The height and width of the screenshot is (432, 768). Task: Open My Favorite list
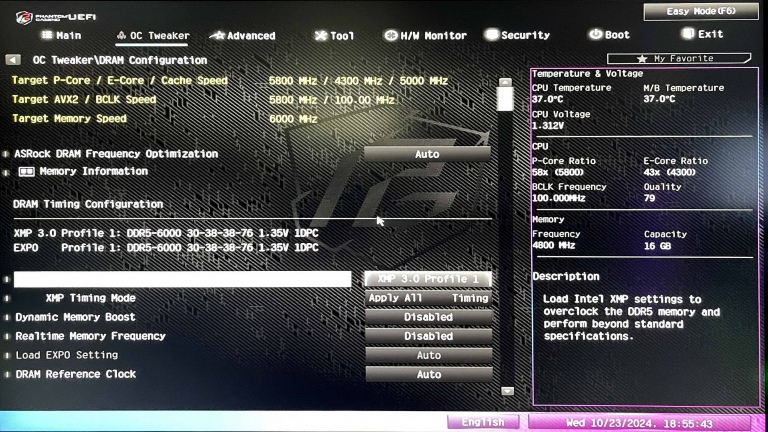678,59
